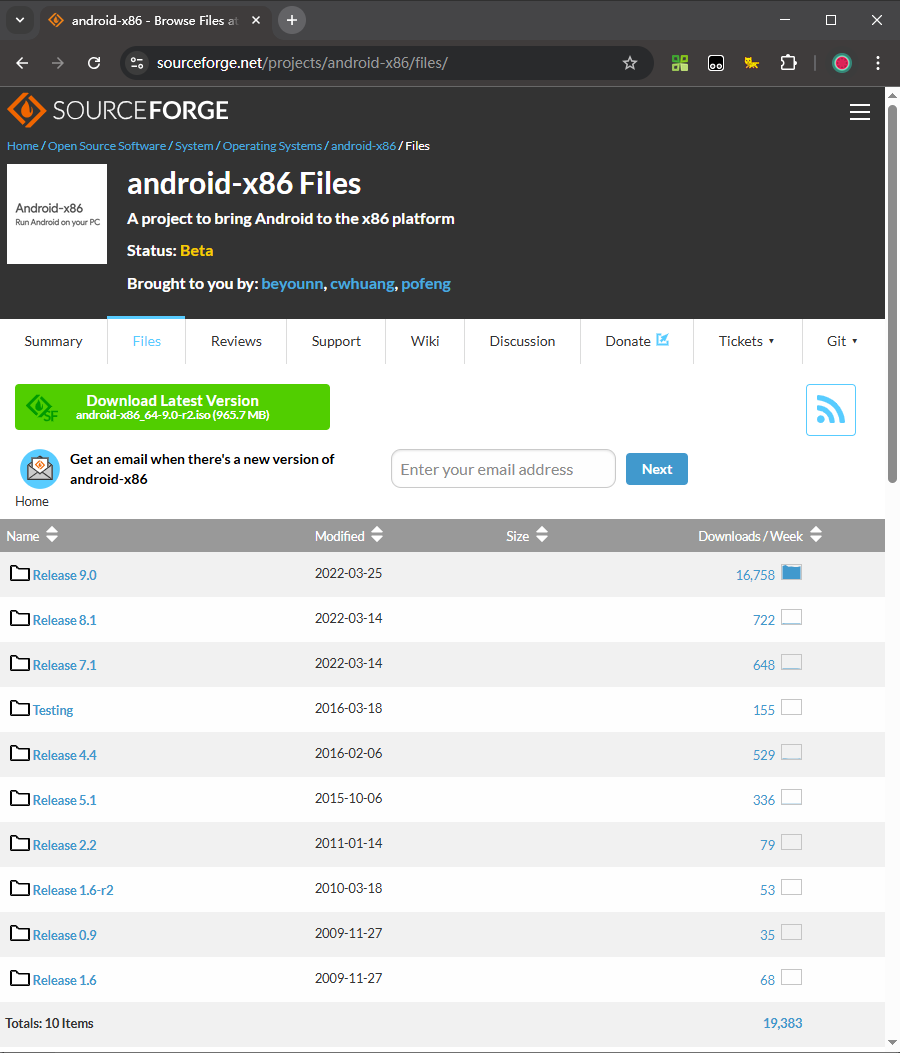Click the pofeng contributor link
This screenshot has height=1053, width=900.
click(426, 284)
